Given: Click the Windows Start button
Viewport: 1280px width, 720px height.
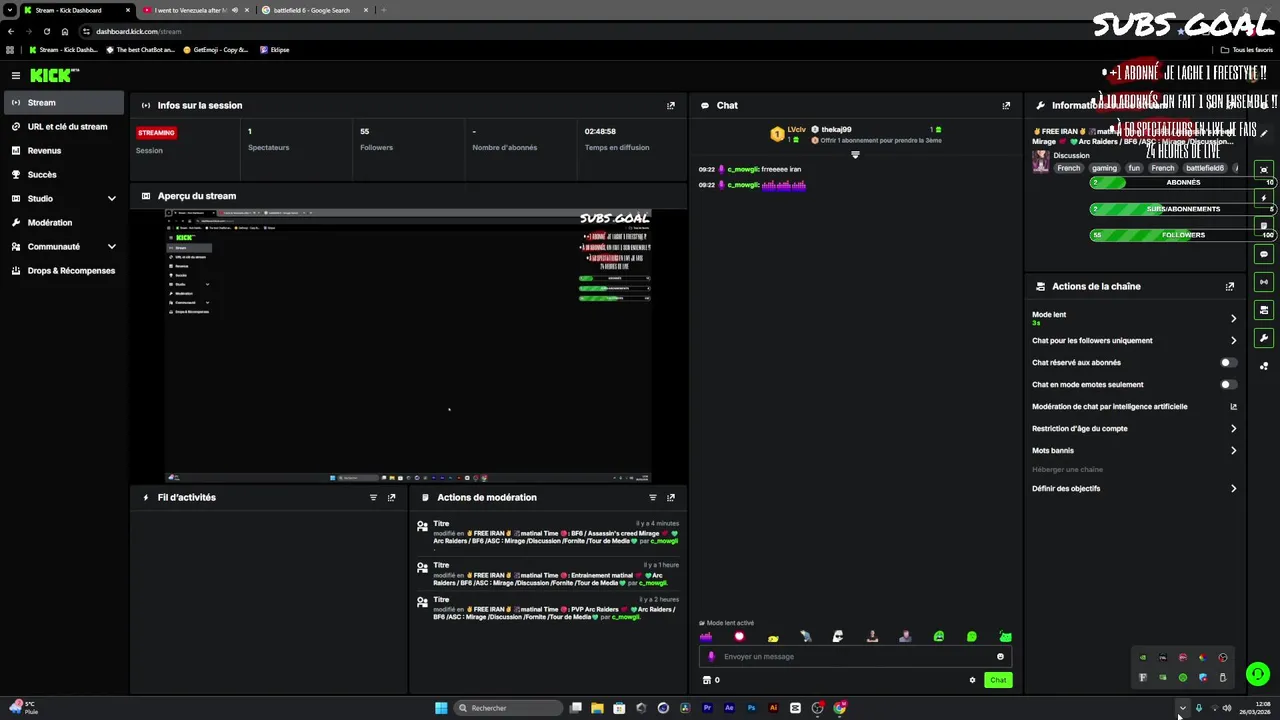Looking at the screenshot, I should tap(441, 708).
